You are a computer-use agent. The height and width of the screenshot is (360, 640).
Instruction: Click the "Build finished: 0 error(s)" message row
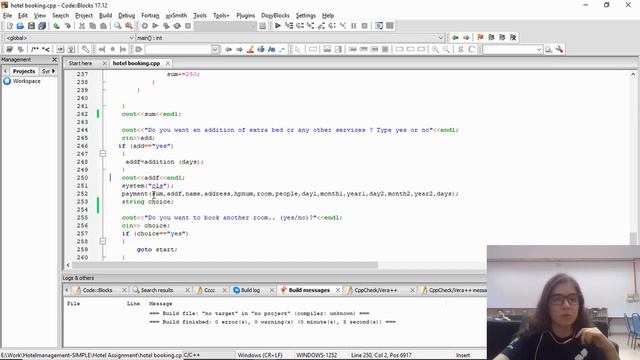coord(272,322)
